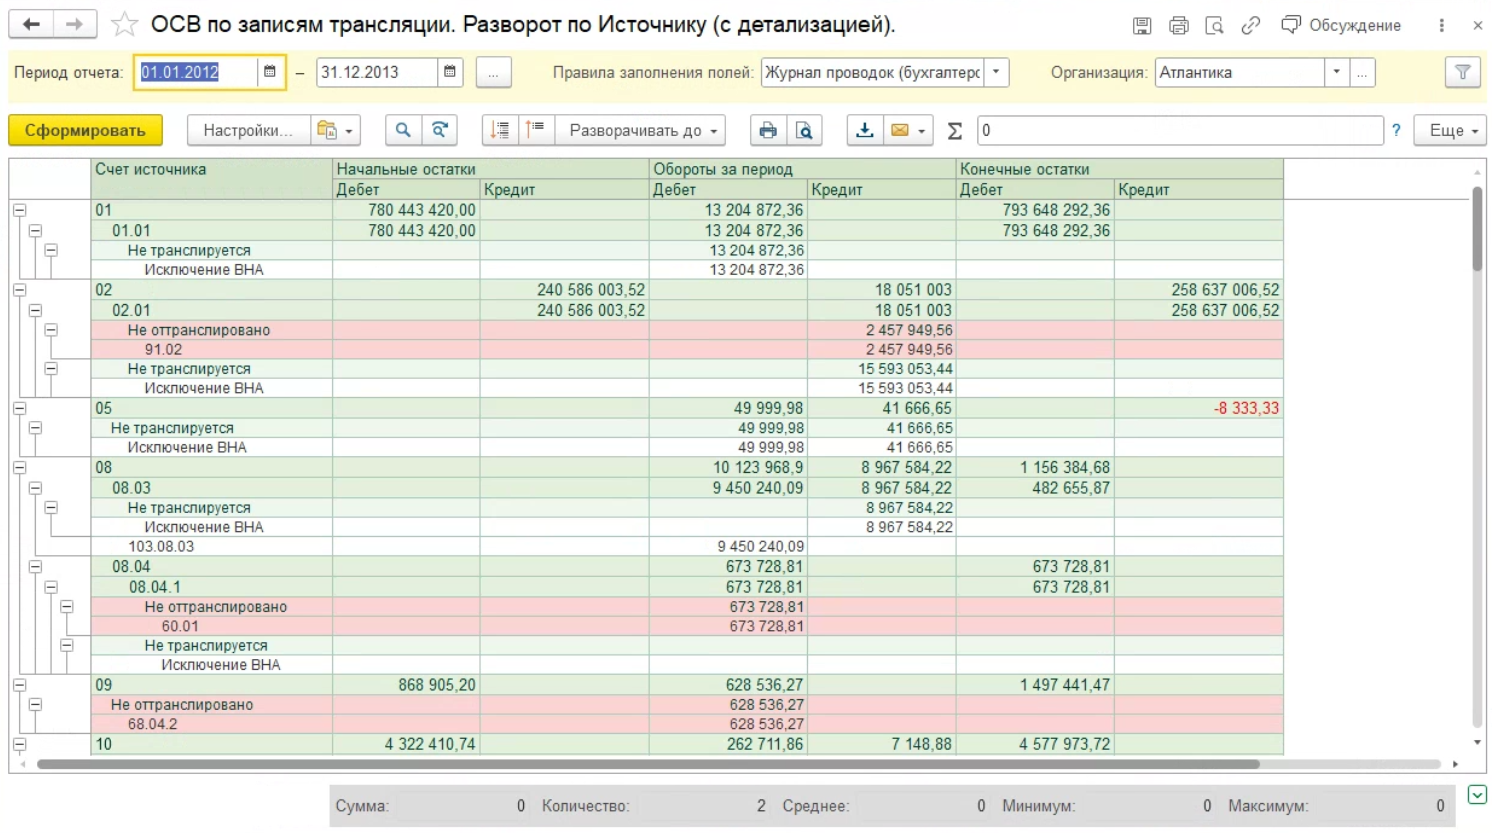
Task: Open calendar picker for end date 31.12.2013
Action: (450, 72)
